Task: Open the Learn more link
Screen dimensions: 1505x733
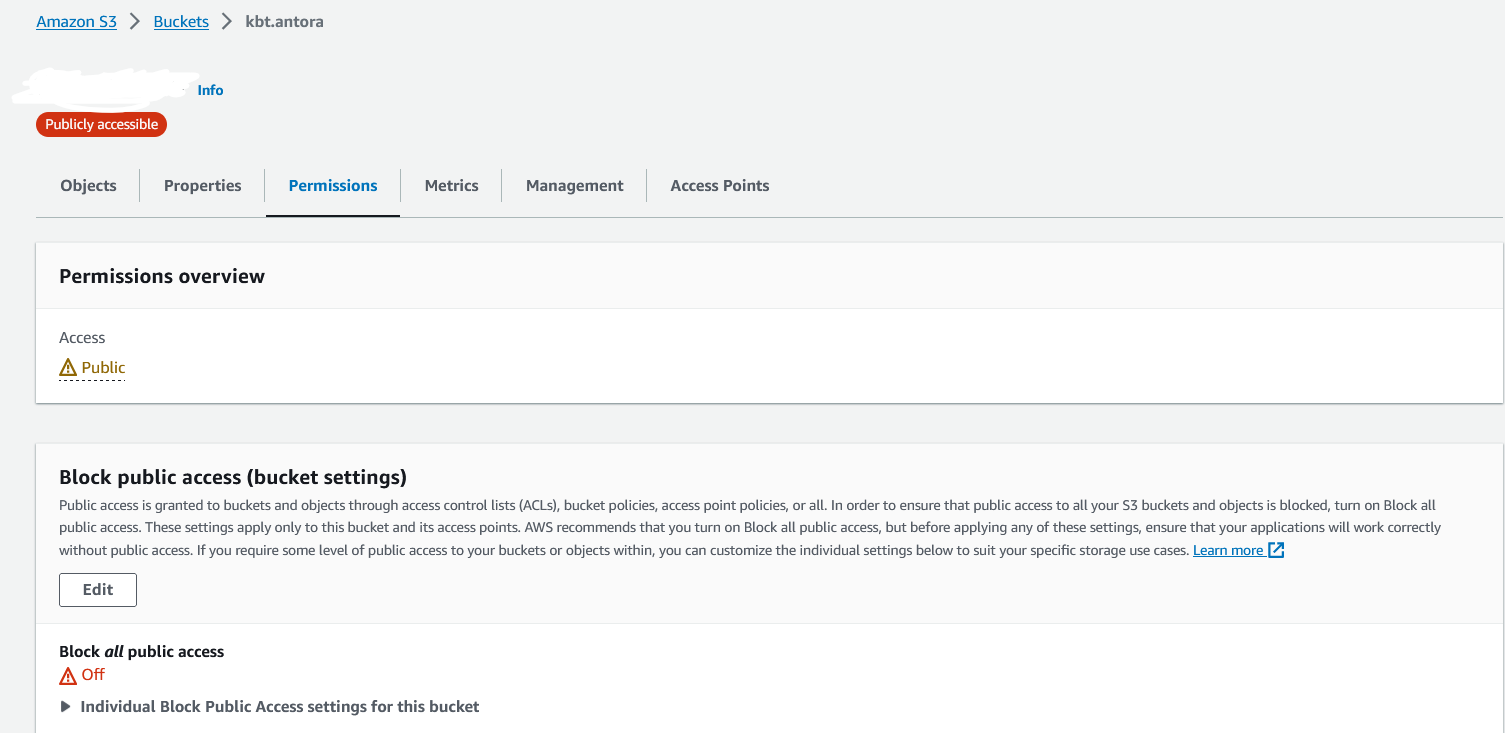Action: 1228,550
